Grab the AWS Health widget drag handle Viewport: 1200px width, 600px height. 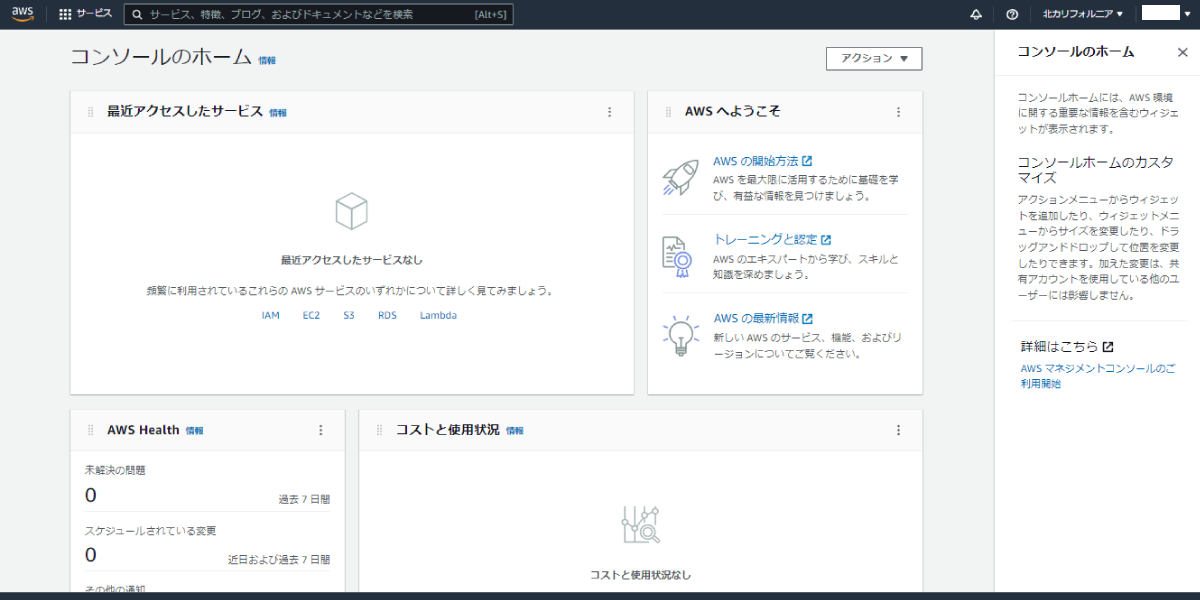click(x=90, y=430)
